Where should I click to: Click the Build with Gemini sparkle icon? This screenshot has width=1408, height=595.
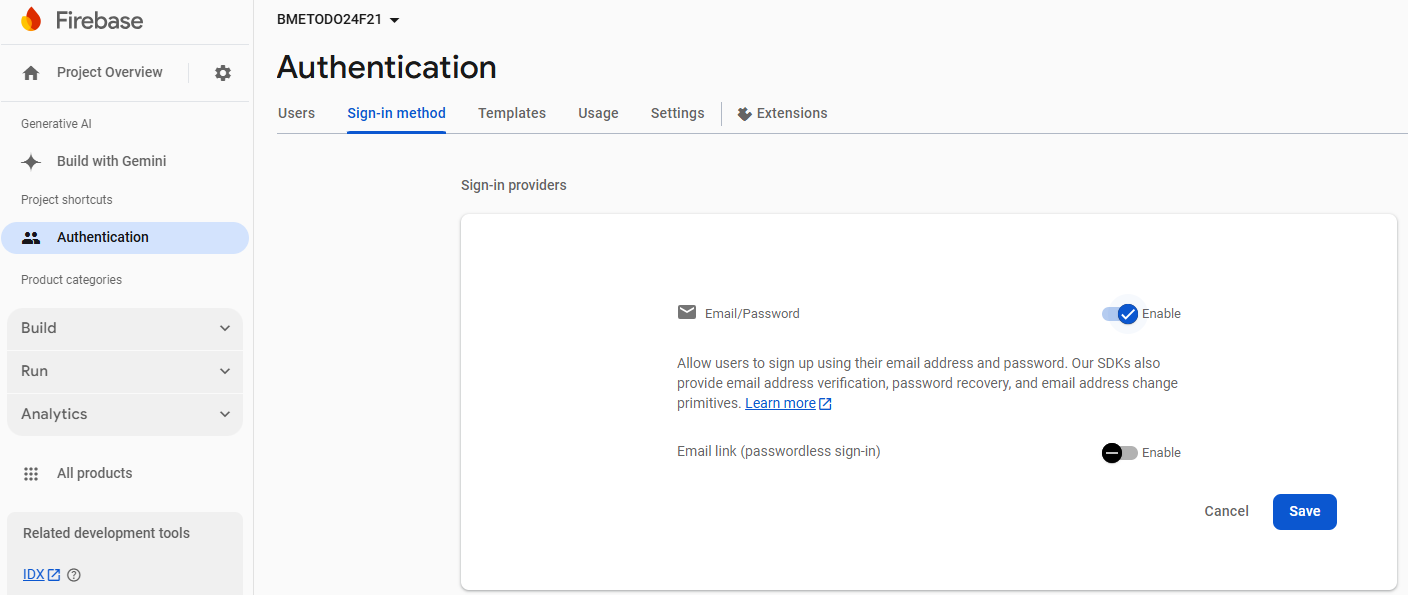[31, 162]
